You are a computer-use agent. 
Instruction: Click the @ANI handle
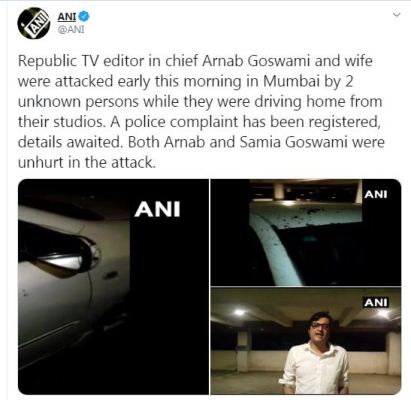[71, 30]
